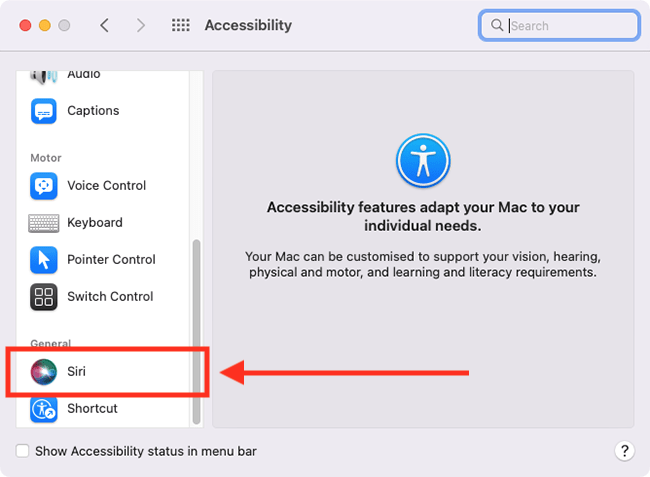Click the Search field
650x477 pixels.
pos(559,26)
